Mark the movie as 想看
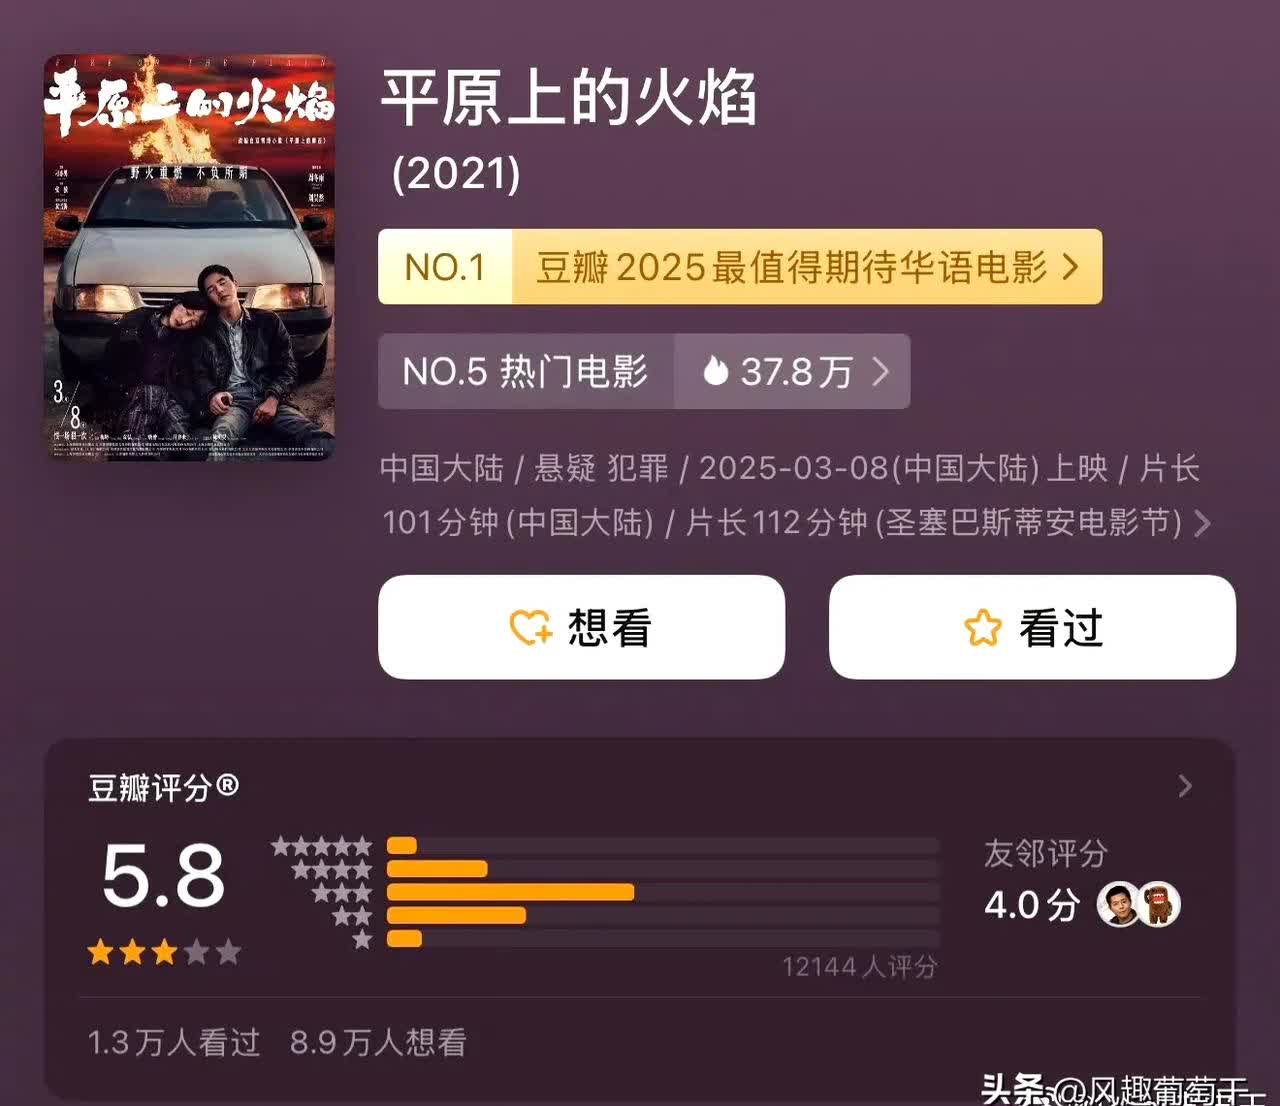The height and width of the screenshot is (1106, 1280). point(581,627)
